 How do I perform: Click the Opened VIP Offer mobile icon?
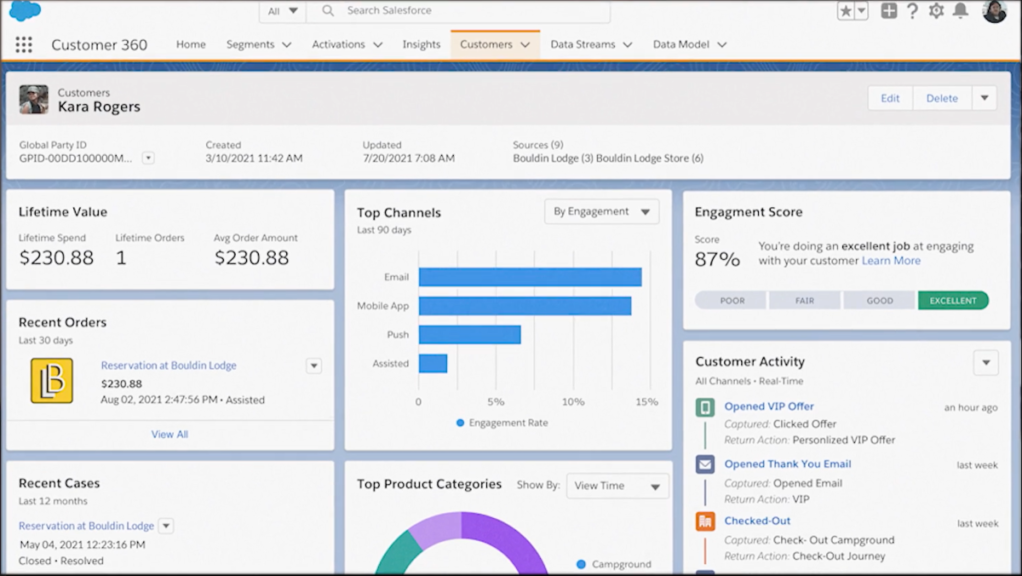[x=705, y=407]
